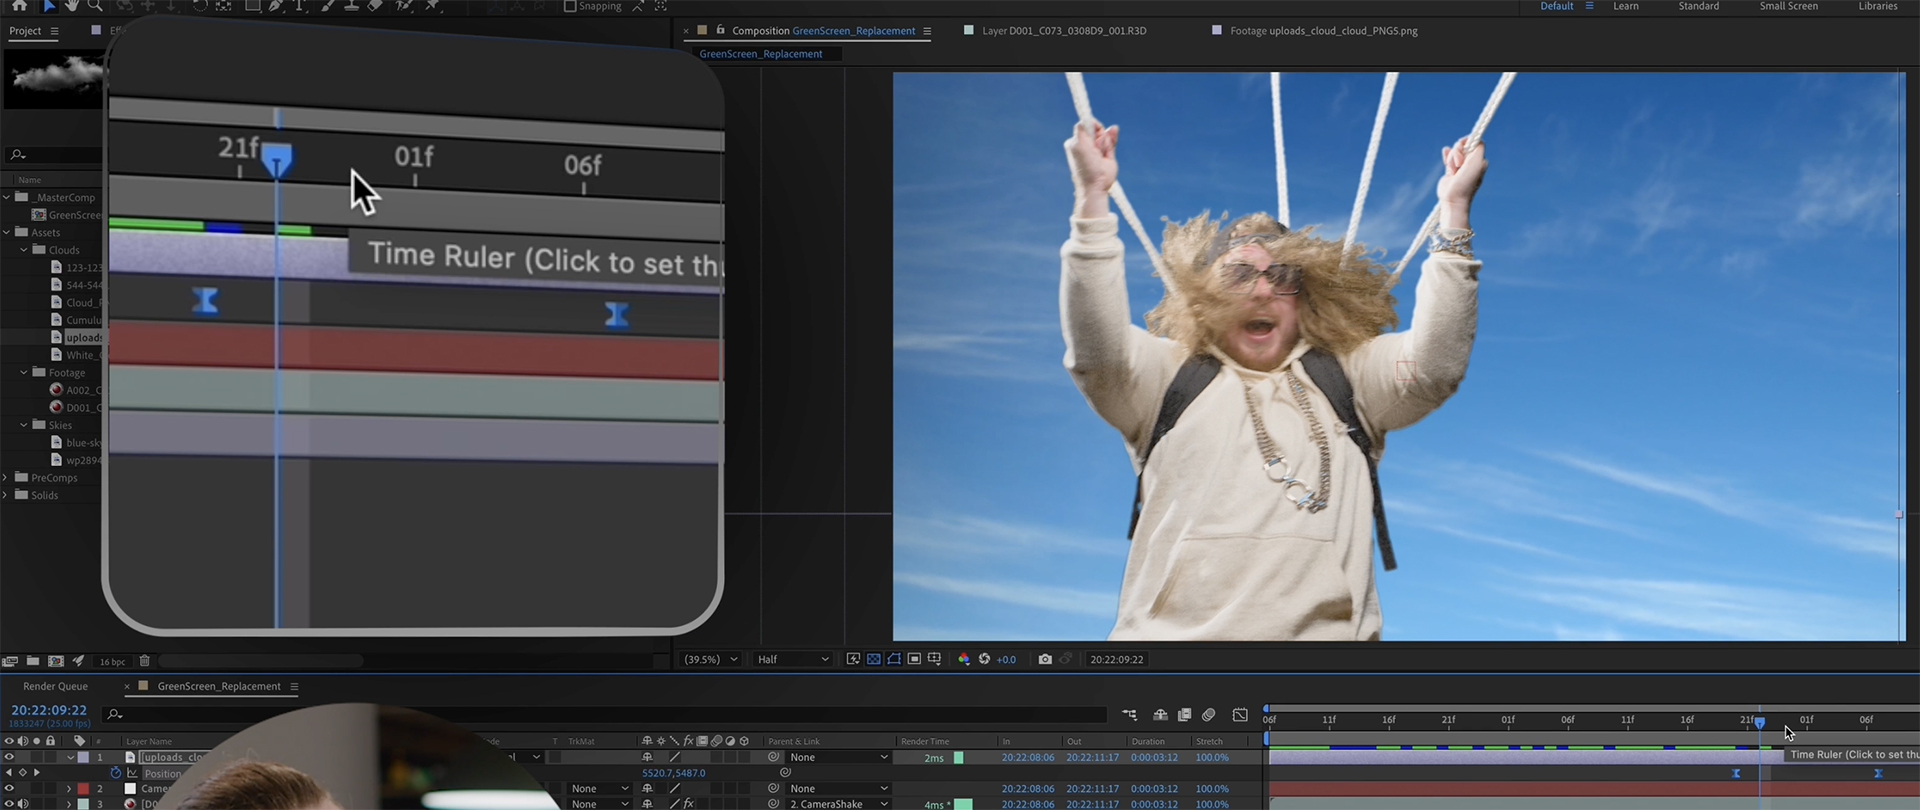Open layer 3 parent dropdown (2. CameraShake)
Image resolution: width=1920 pixels, height=810 pixels.
(838, 803)
